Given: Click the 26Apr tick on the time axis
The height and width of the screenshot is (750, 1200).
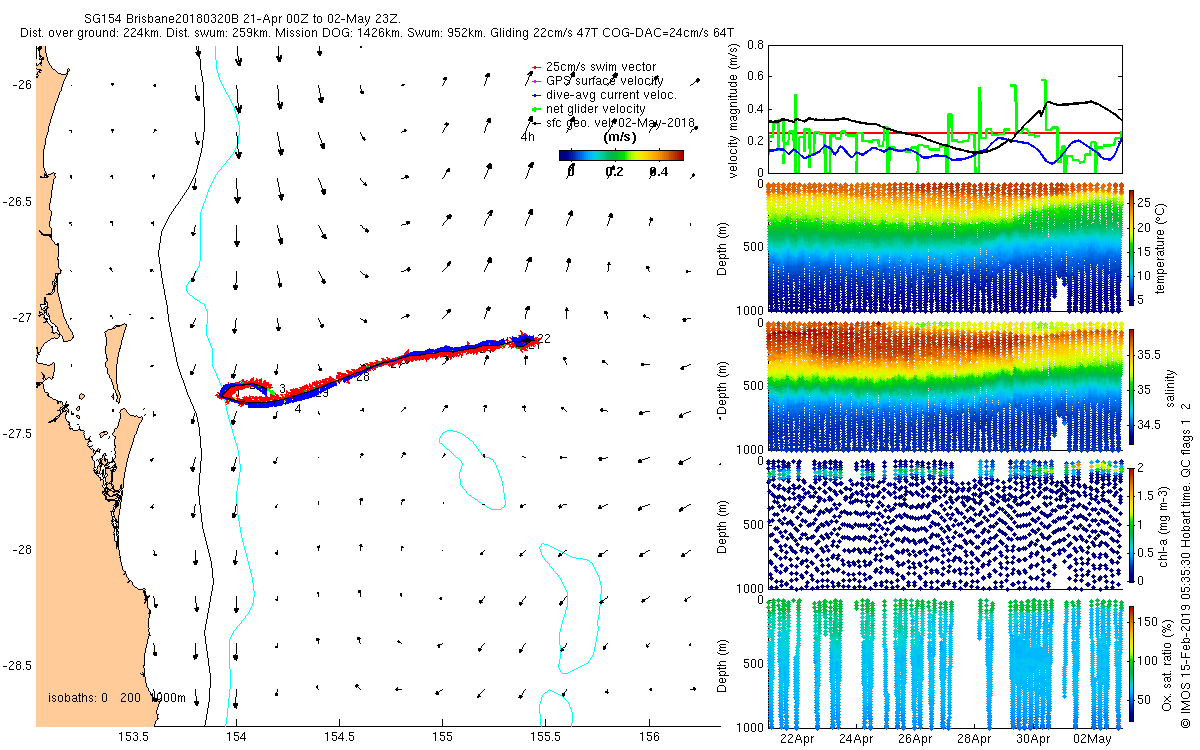Looking at the screenshot, I should click(x=915, y=740).
